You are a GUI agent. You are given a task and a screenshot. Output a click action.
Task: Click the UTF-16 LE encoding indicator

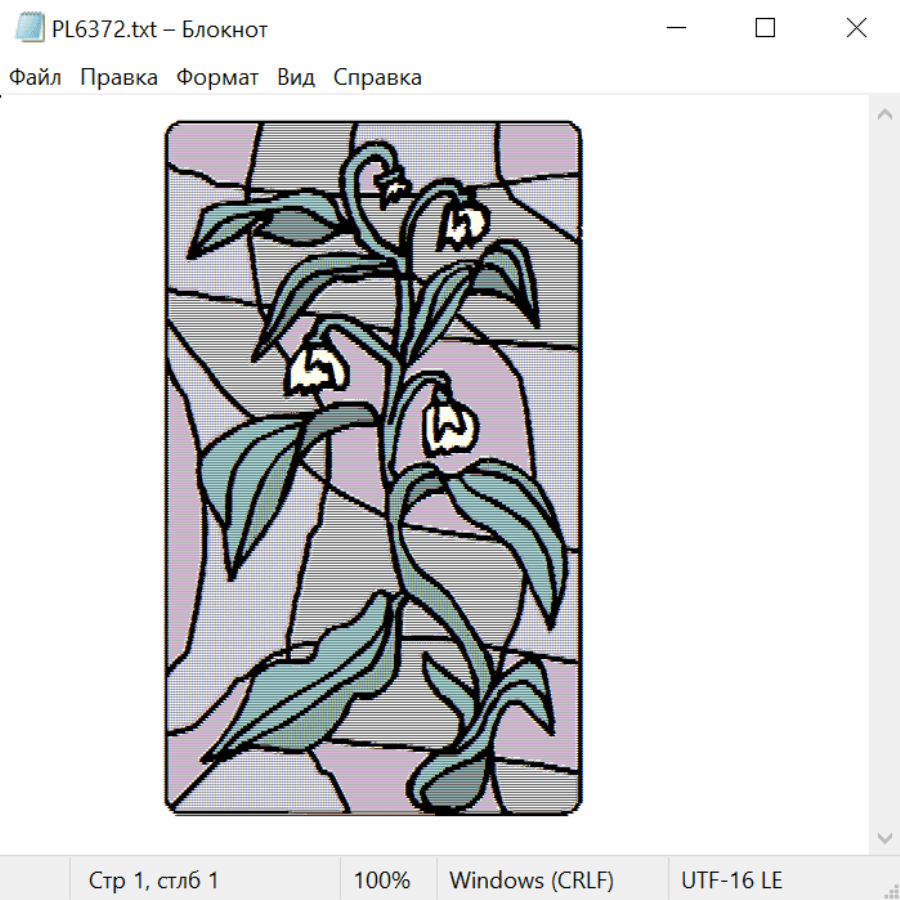(731, 880)
